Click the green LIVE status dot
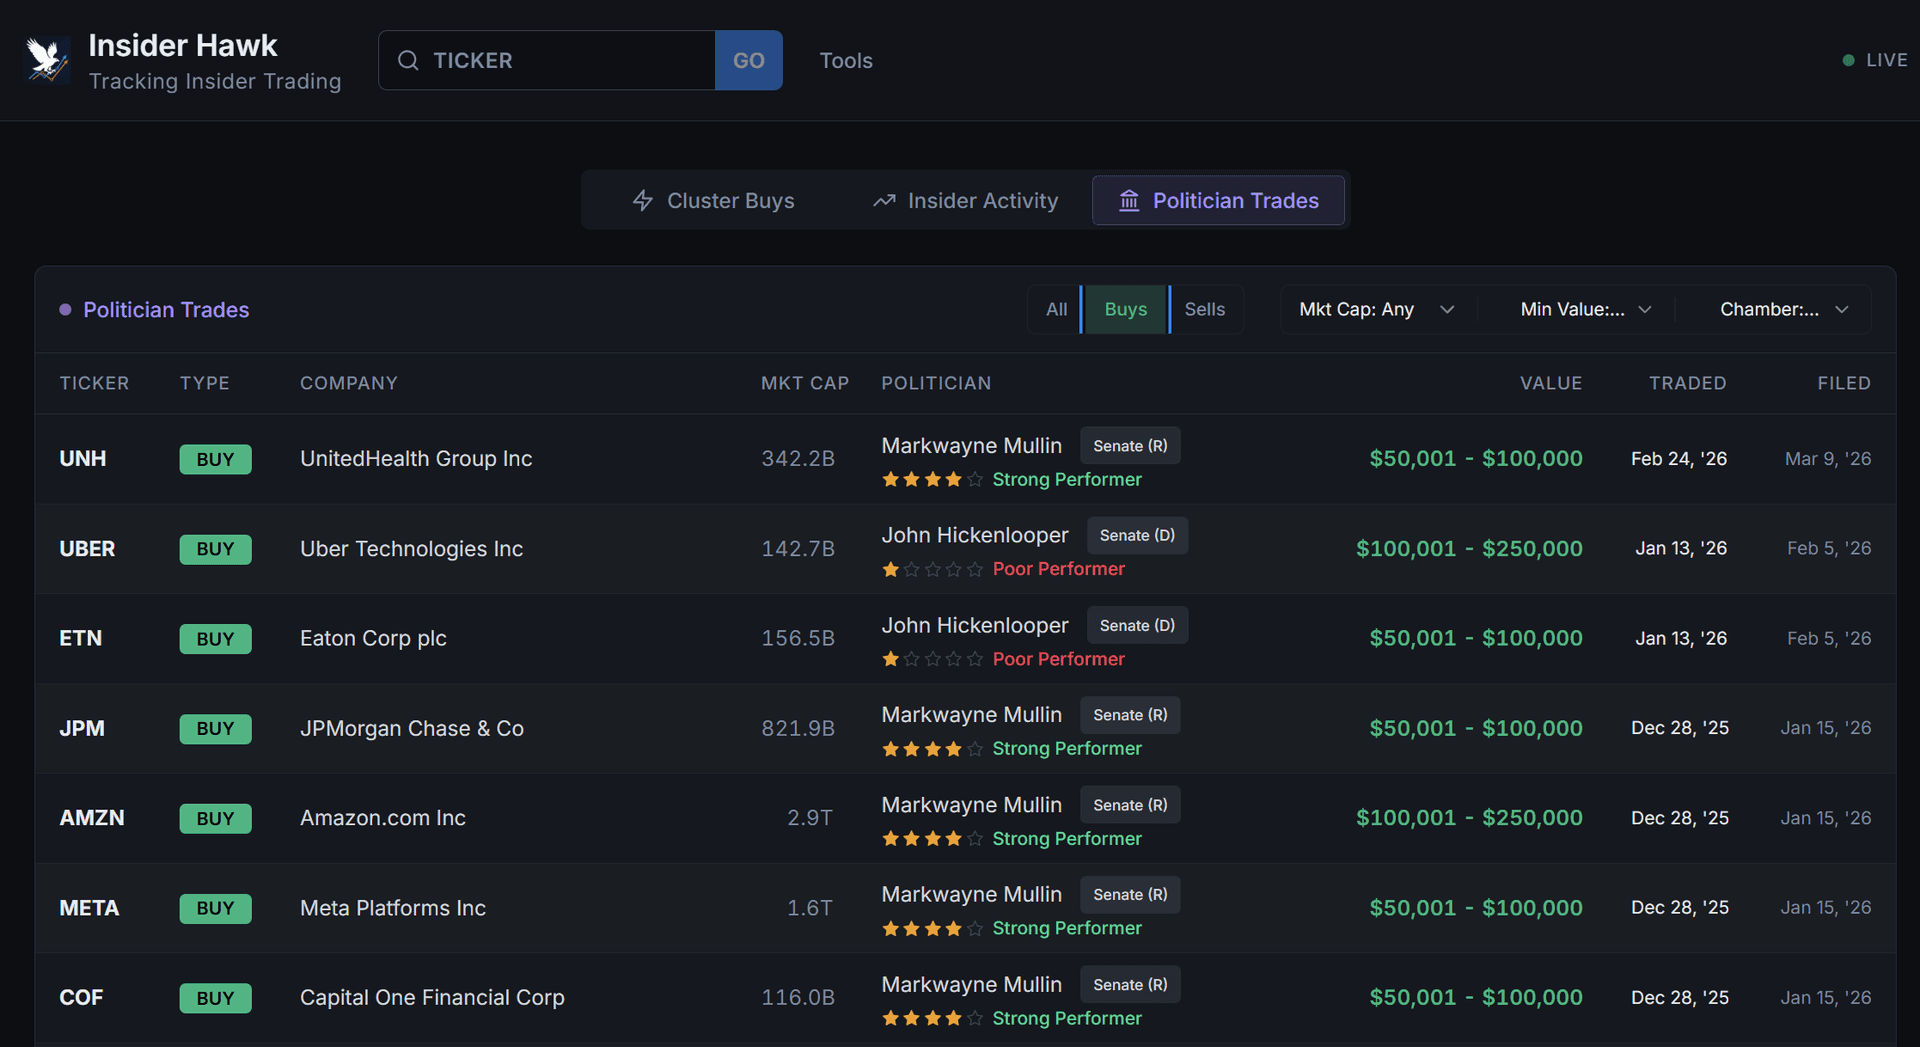 tap(1848, 60)
